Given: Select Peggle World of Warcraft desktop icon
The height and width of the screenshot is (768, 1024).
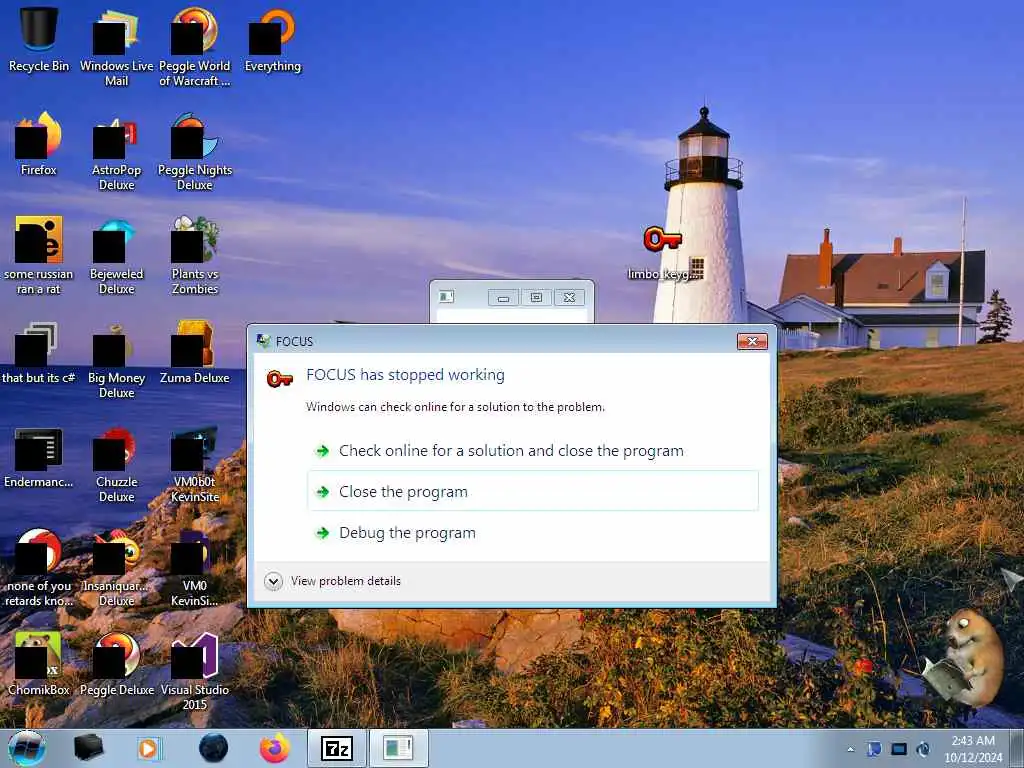Looking at the screenshot, I should (195, 47).
